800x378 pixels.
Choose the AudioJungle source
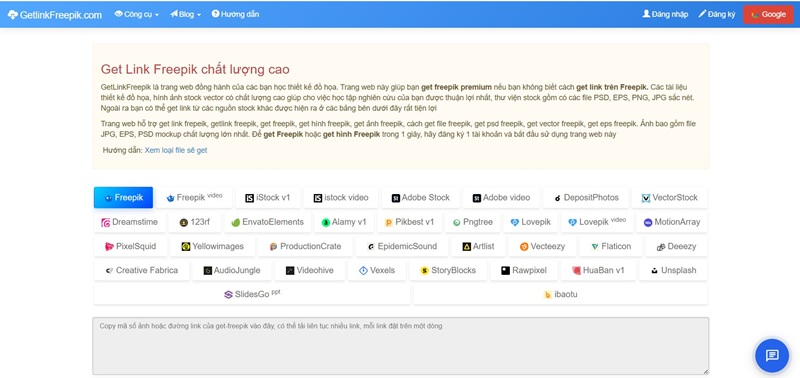(232, 270)
